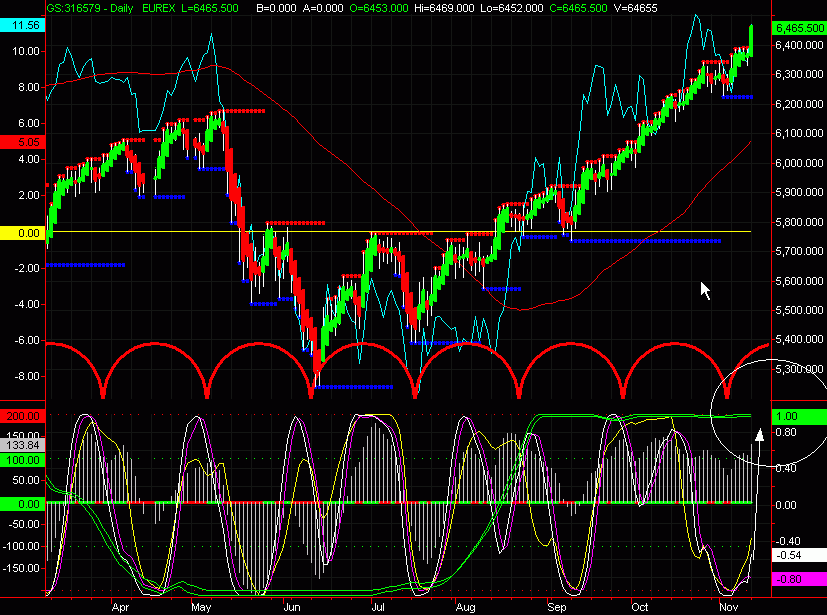Click the 5,800.000 price axis label

click(800, 222)
